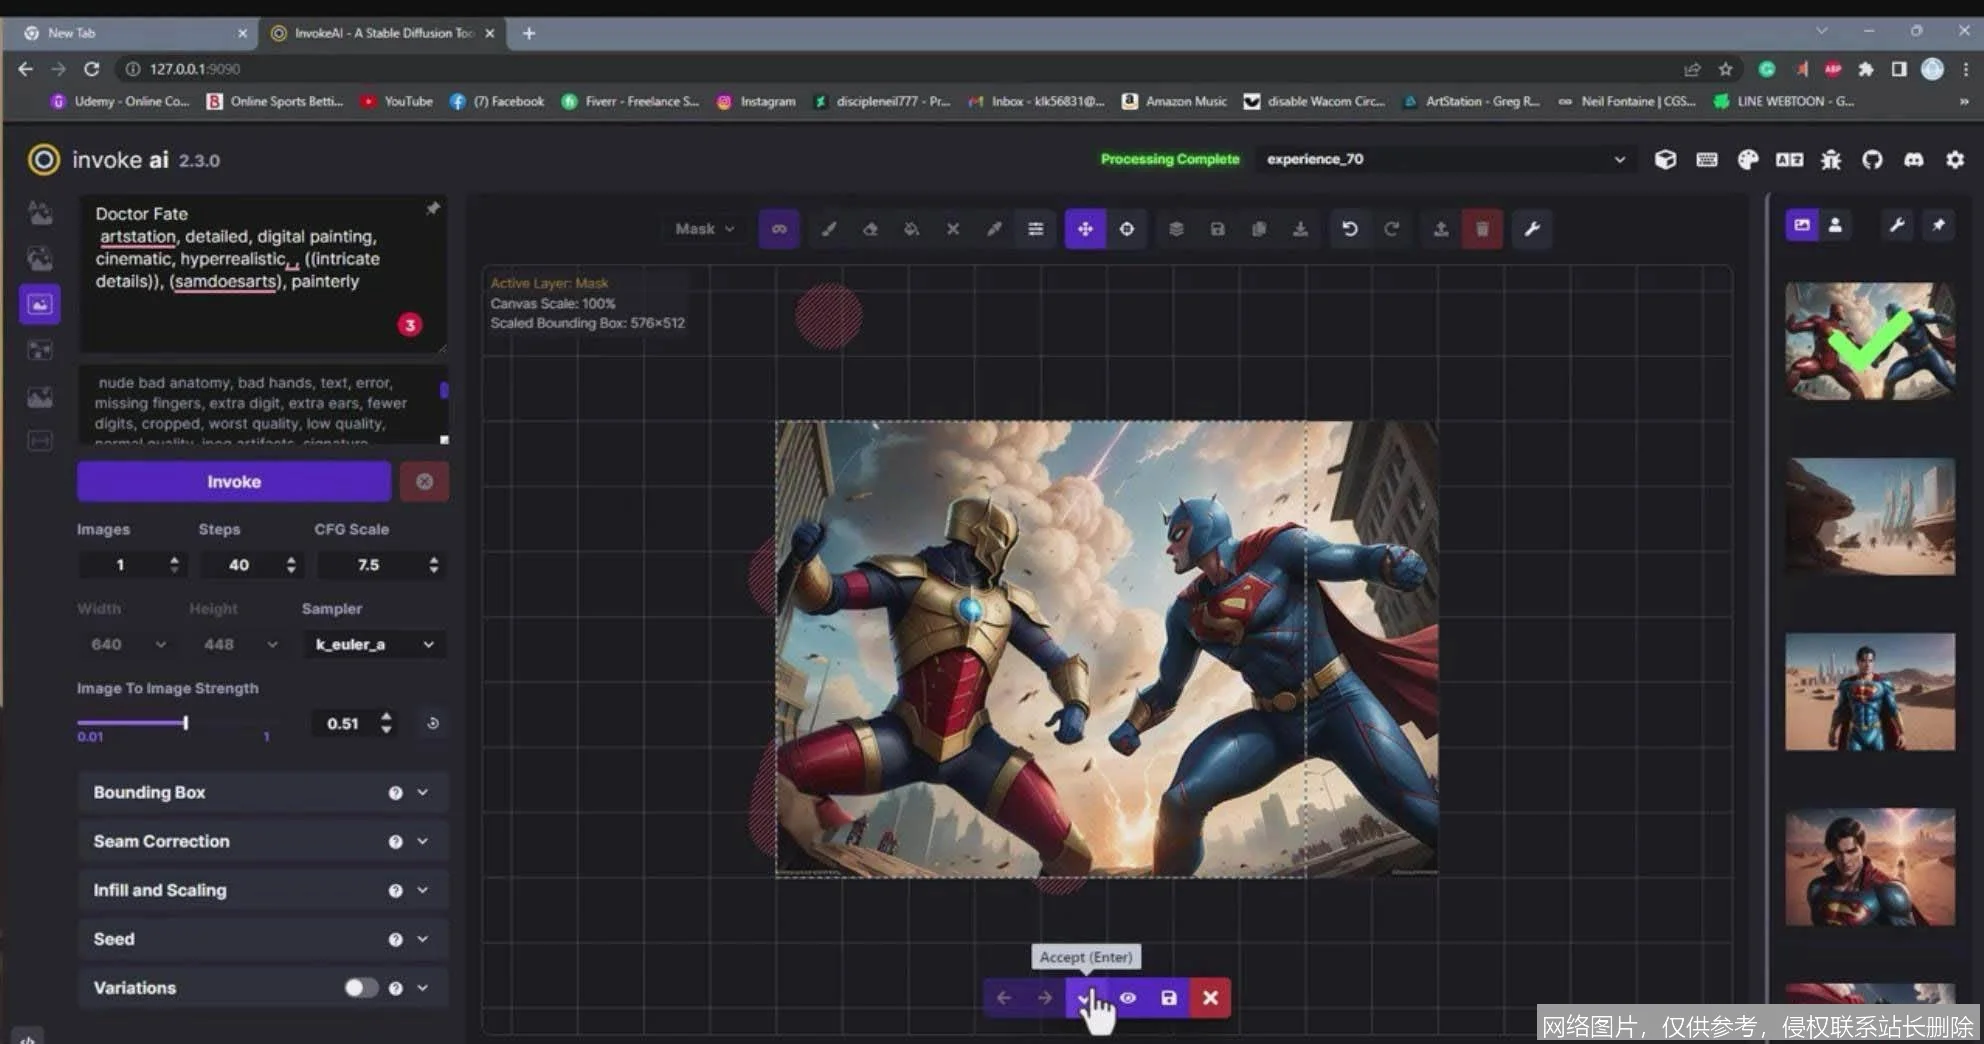
Task: Toggle mask layer options infinity button
Action: (x=779, y=229)
